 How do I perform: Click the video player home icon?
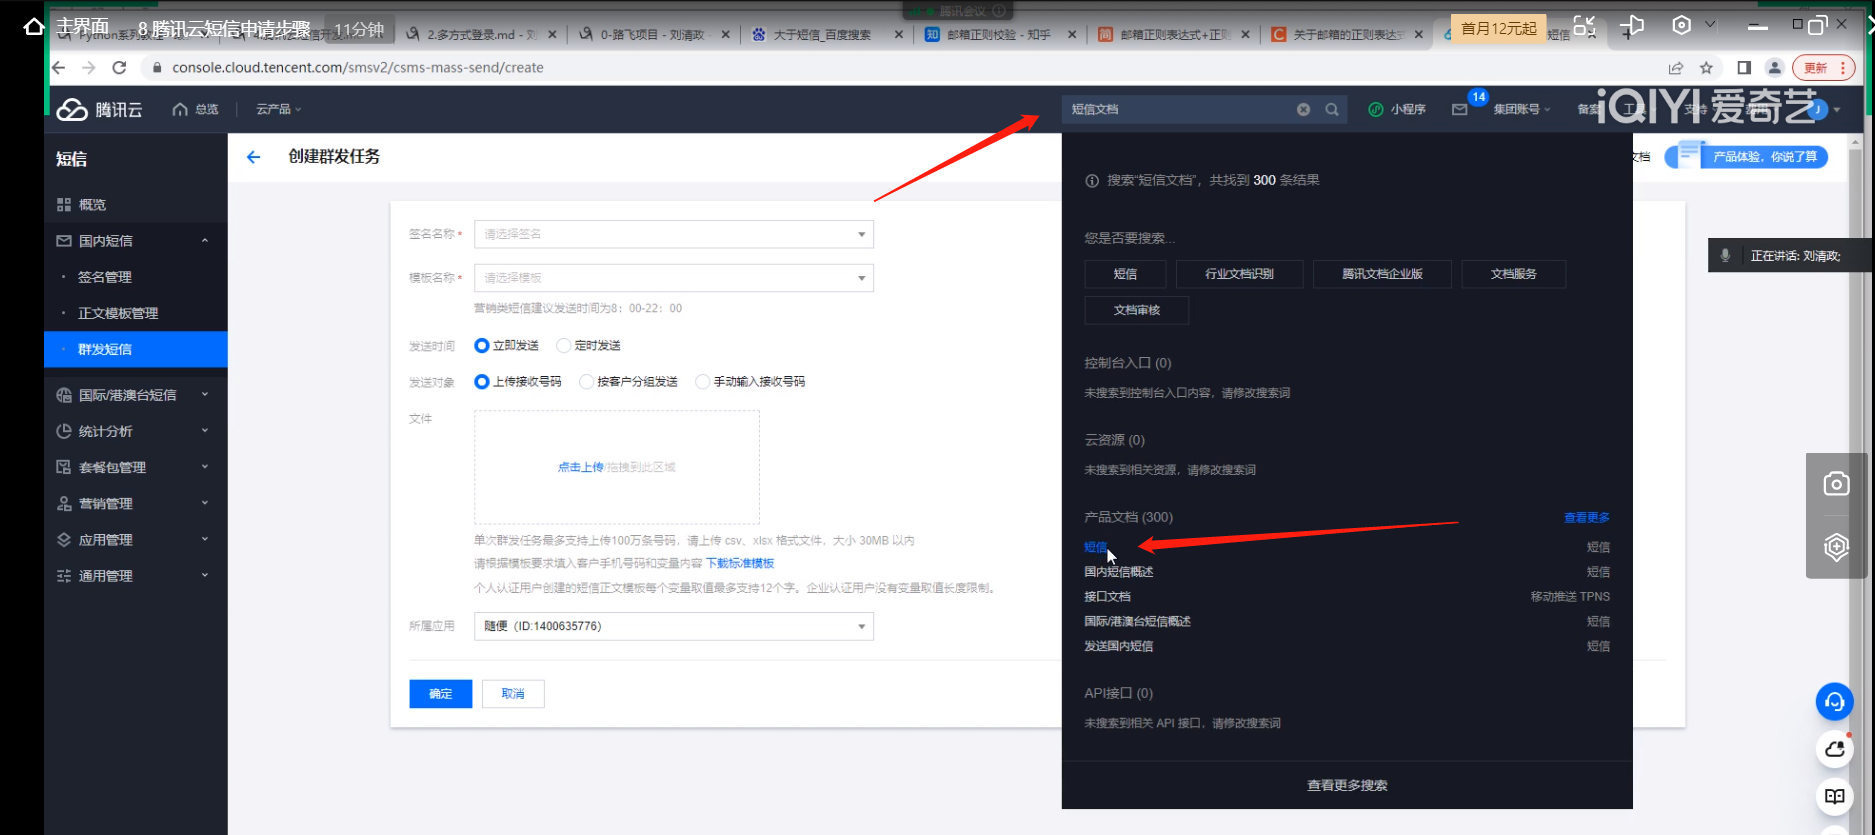click(x=33, y=27)
